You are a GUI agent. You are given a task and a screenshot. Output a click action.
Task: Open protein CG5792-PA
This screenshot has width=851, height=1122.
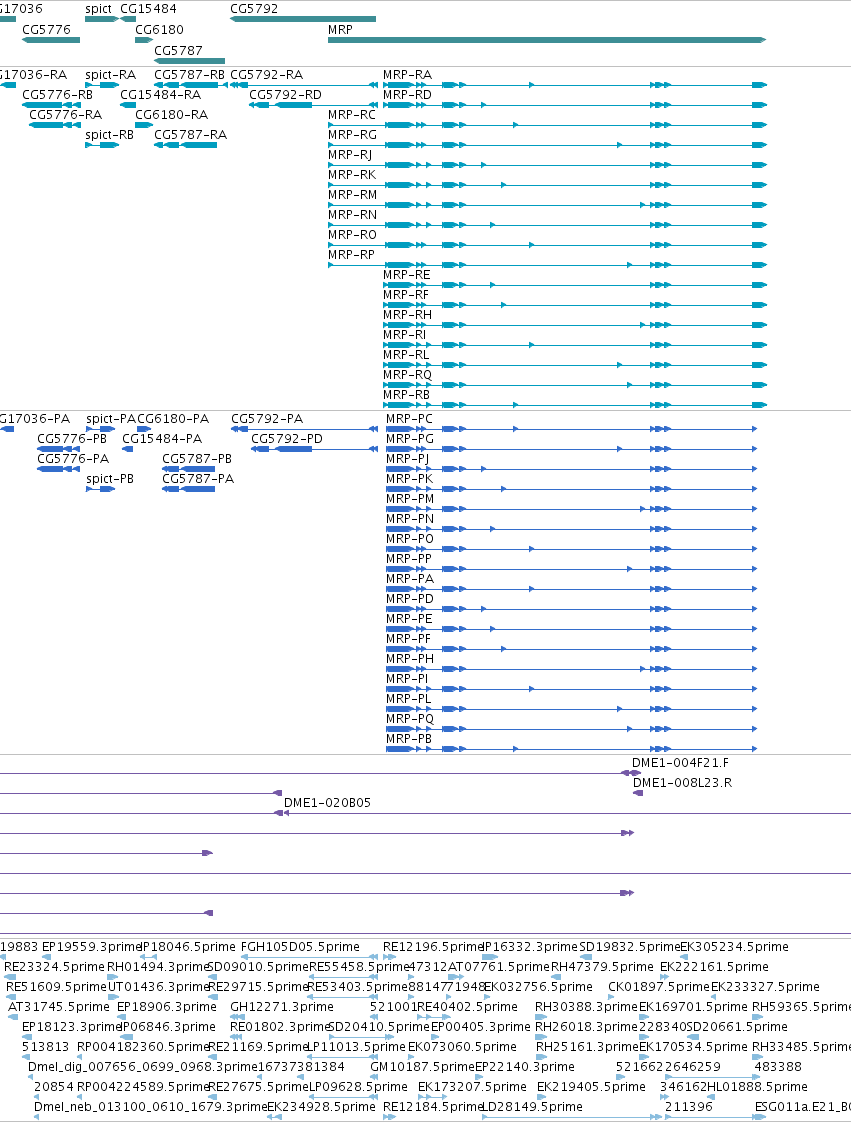pyautogui.click(x=267, y=419)
